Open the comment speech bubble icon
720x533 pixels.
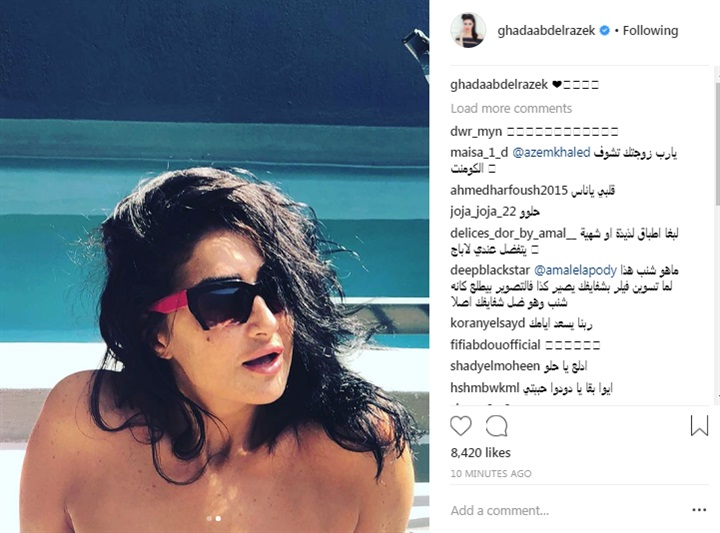point(496,426)
